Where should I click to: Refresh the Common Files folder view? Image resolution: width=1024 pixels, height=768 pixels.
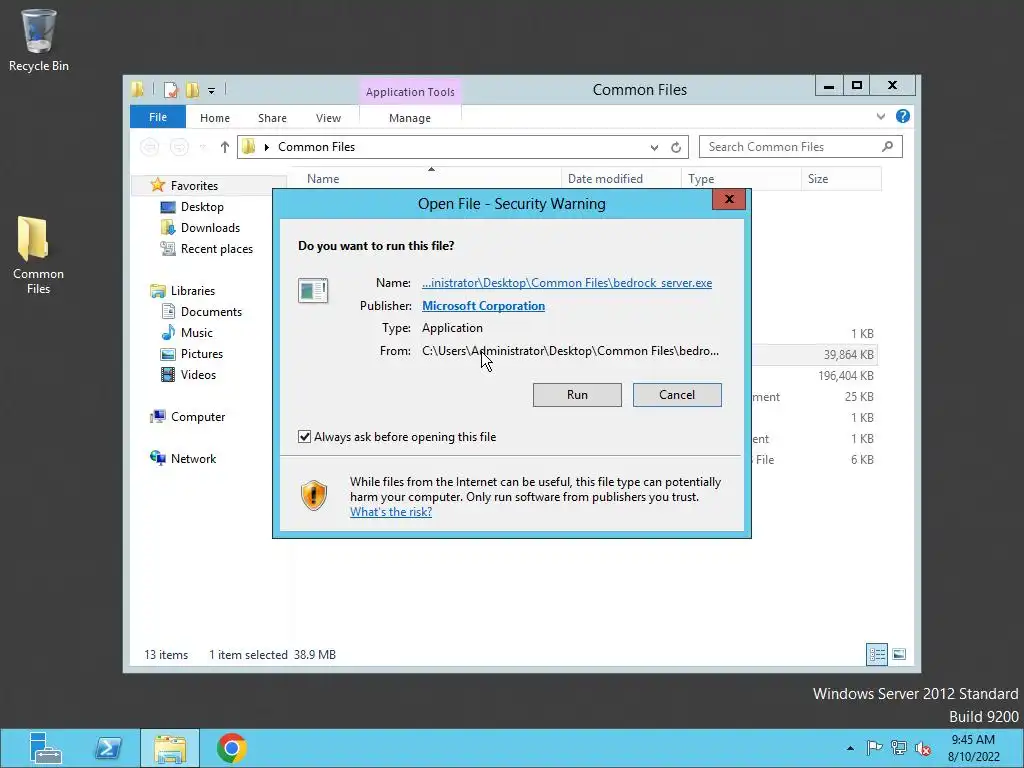tap(676, 147)
